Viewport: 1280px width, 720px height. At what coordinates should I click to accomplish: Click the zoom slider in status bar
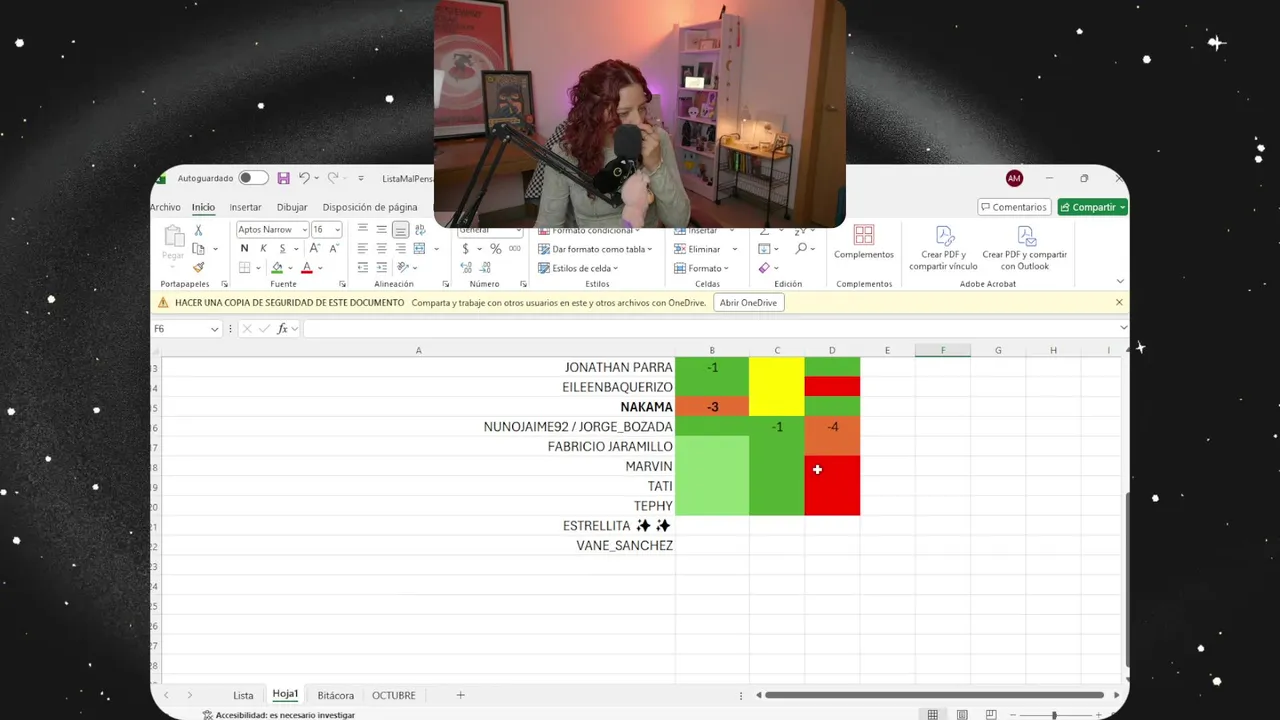coord(1054,715)
